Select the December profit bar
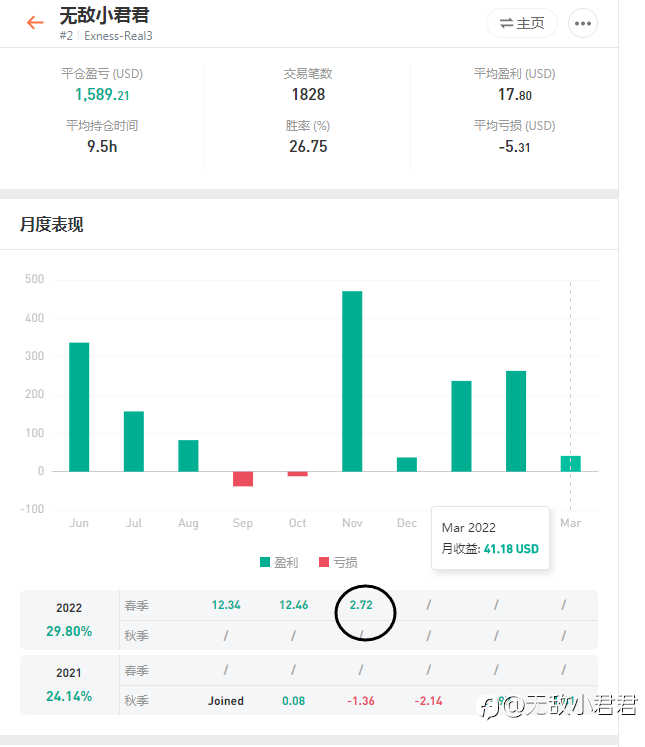Viewport: 645px width, 747px height. pyautogui.click(x=407, y=464)
